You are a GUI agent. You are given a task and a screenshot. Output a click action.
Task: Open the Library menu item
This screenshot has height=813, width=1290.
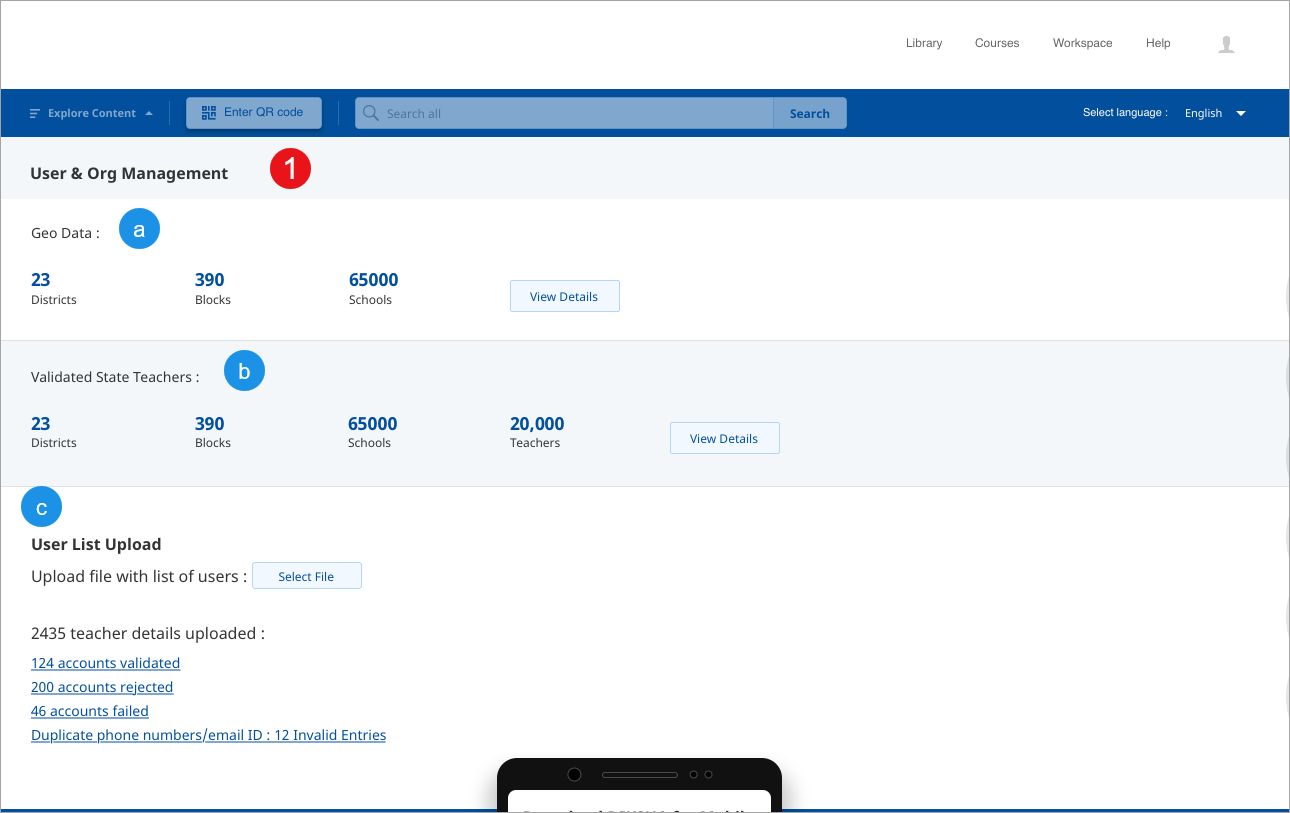[x=923, y=44]
